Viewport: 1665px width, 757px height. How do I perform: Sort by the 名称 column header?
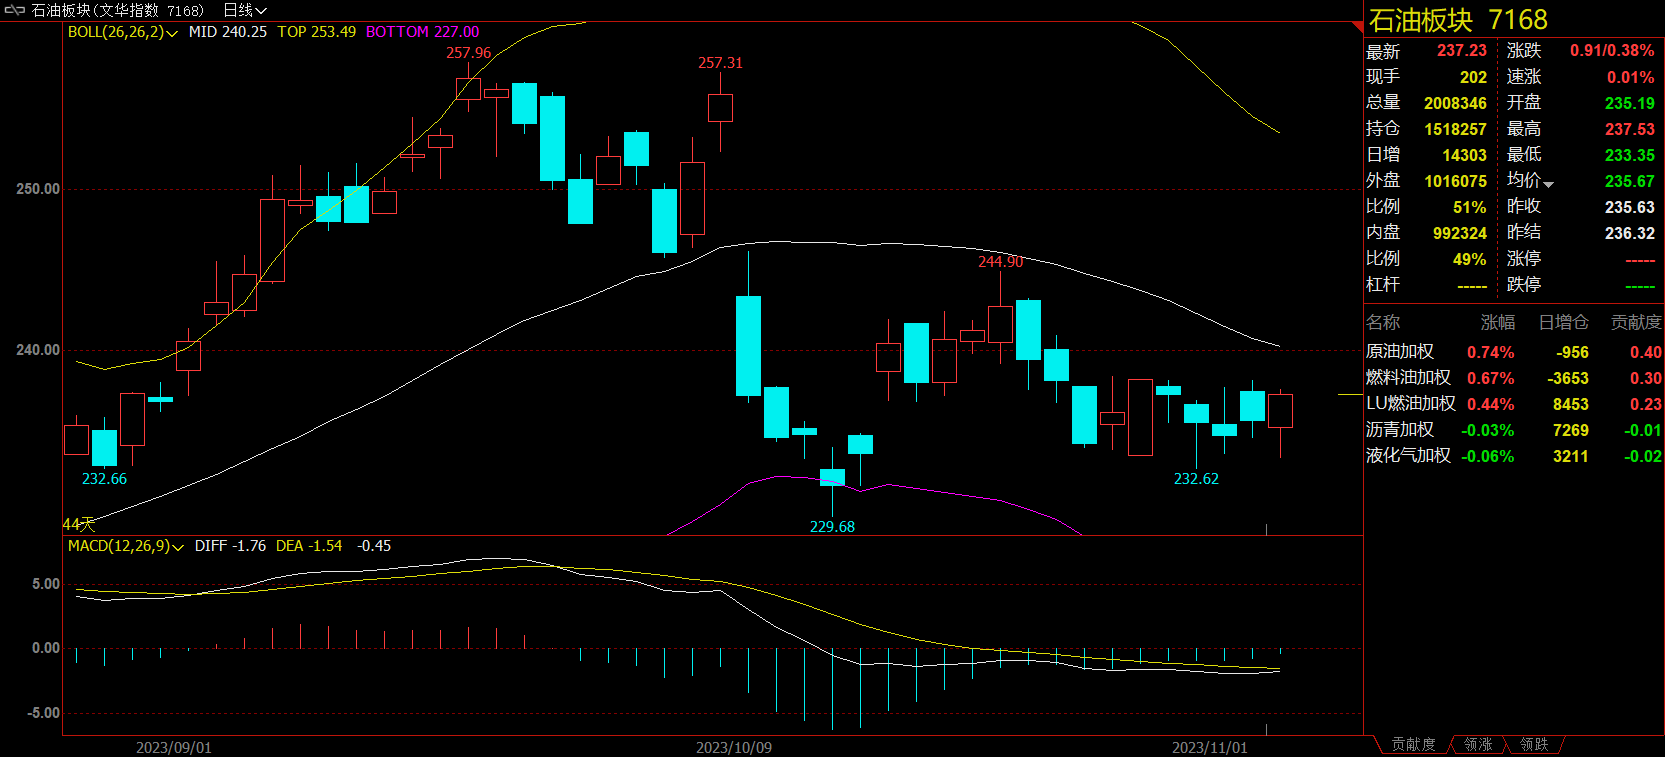(x=1383, y=322)
